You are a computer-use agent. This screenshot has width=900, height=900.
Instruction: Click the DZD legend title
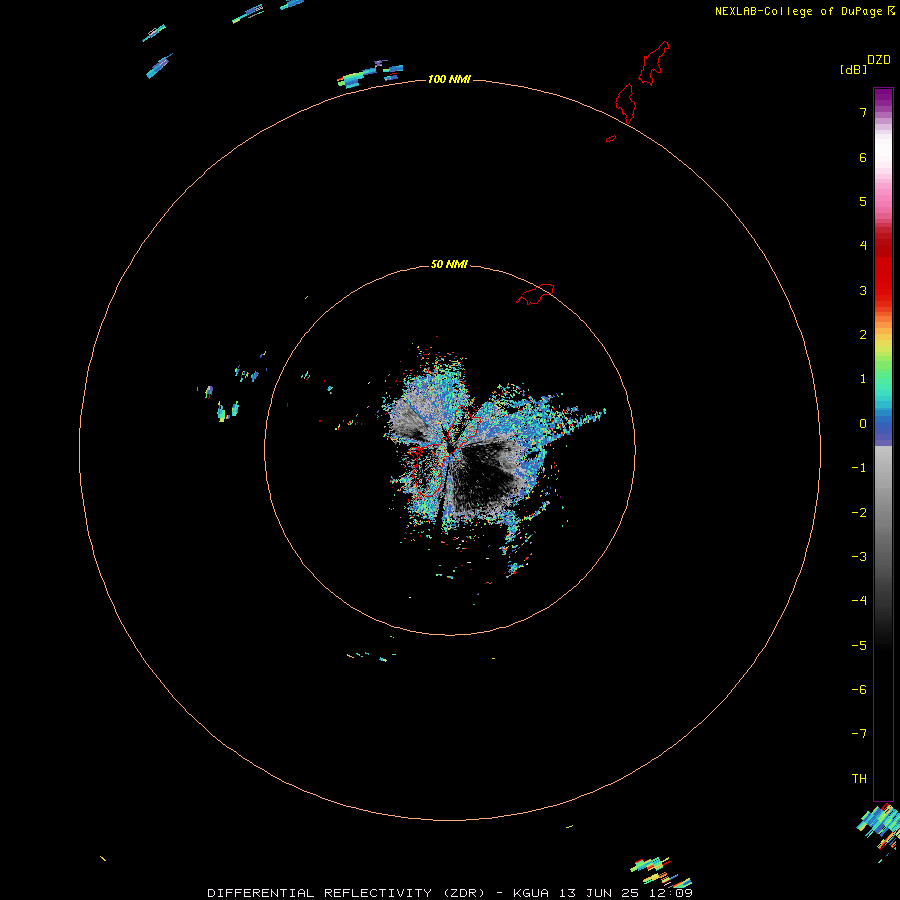click(878, 60)
